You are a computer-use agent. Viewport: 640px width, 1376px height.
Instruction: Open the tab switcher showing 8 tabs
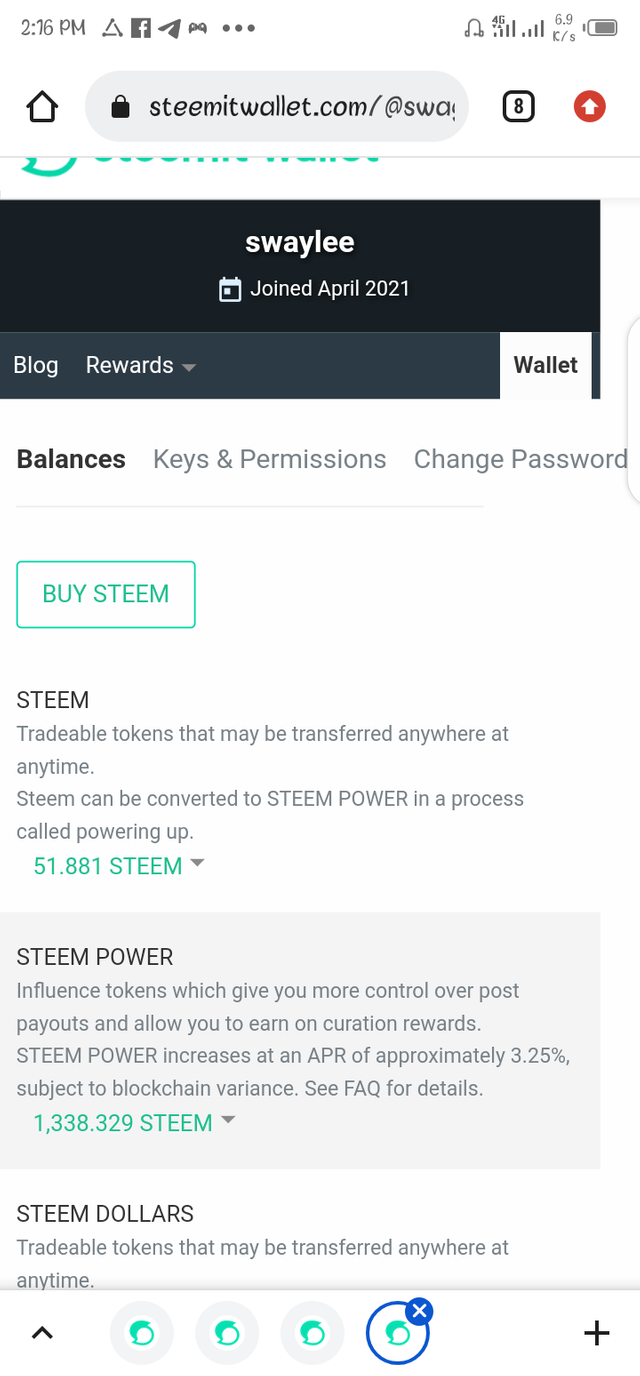tap(517, 106)
